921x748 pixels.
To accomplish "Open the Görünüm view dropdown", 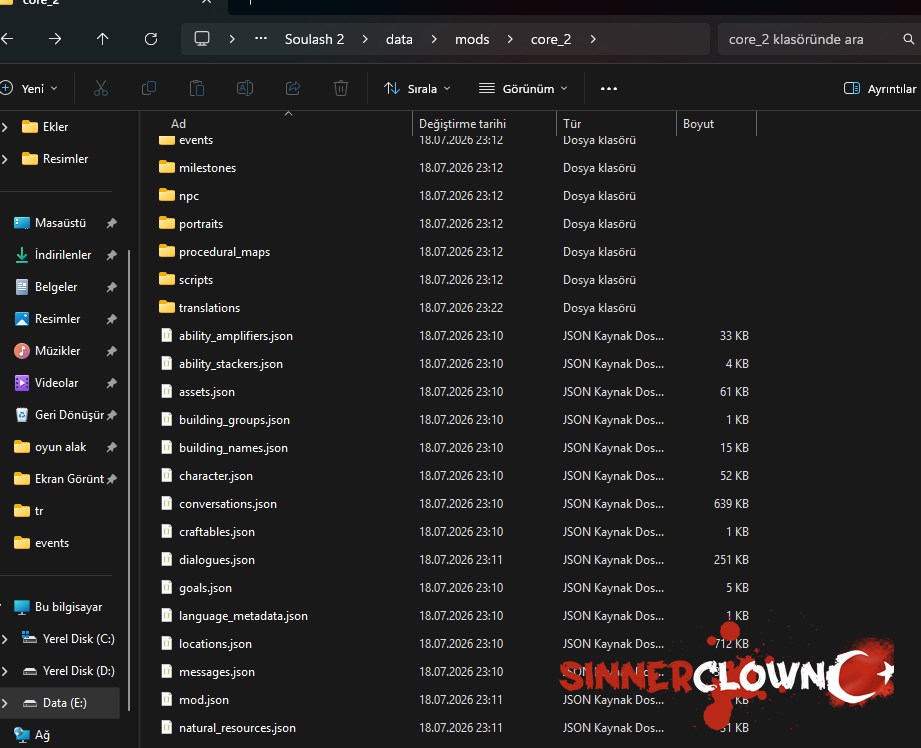I will tap(523, 89).
